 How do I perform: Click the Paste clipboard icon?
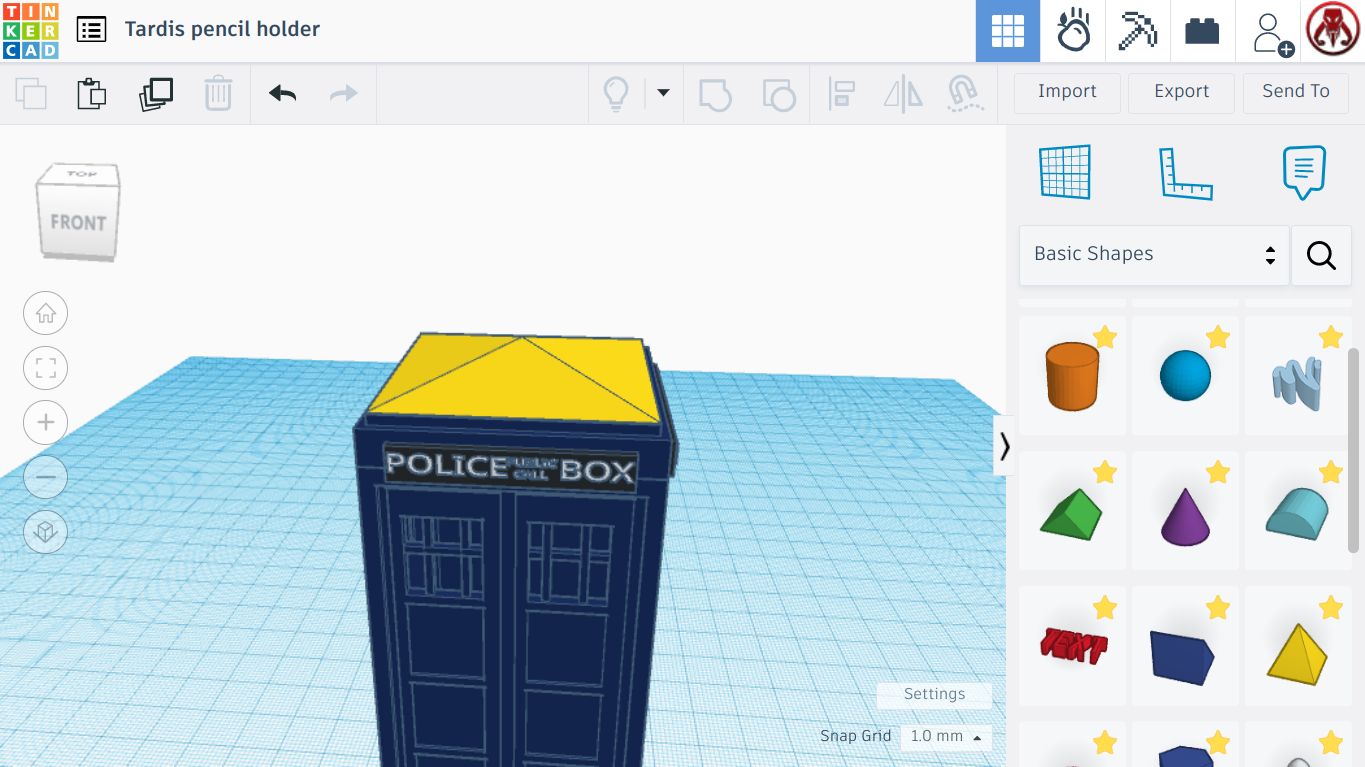[92, 94]
